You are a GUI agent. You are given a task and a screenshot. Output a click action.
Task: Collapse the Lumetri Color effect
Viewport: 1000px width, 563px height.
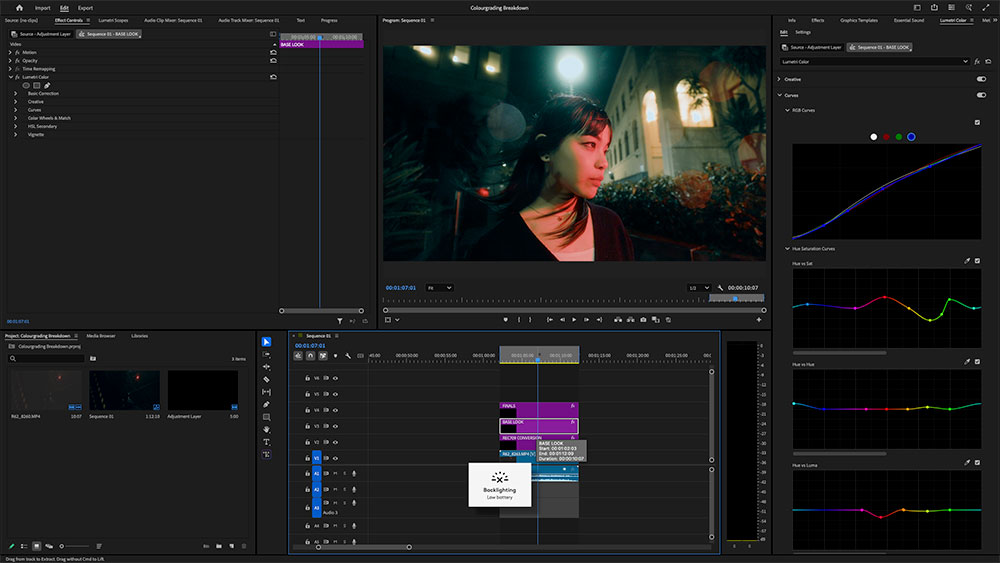coord(10,77)
